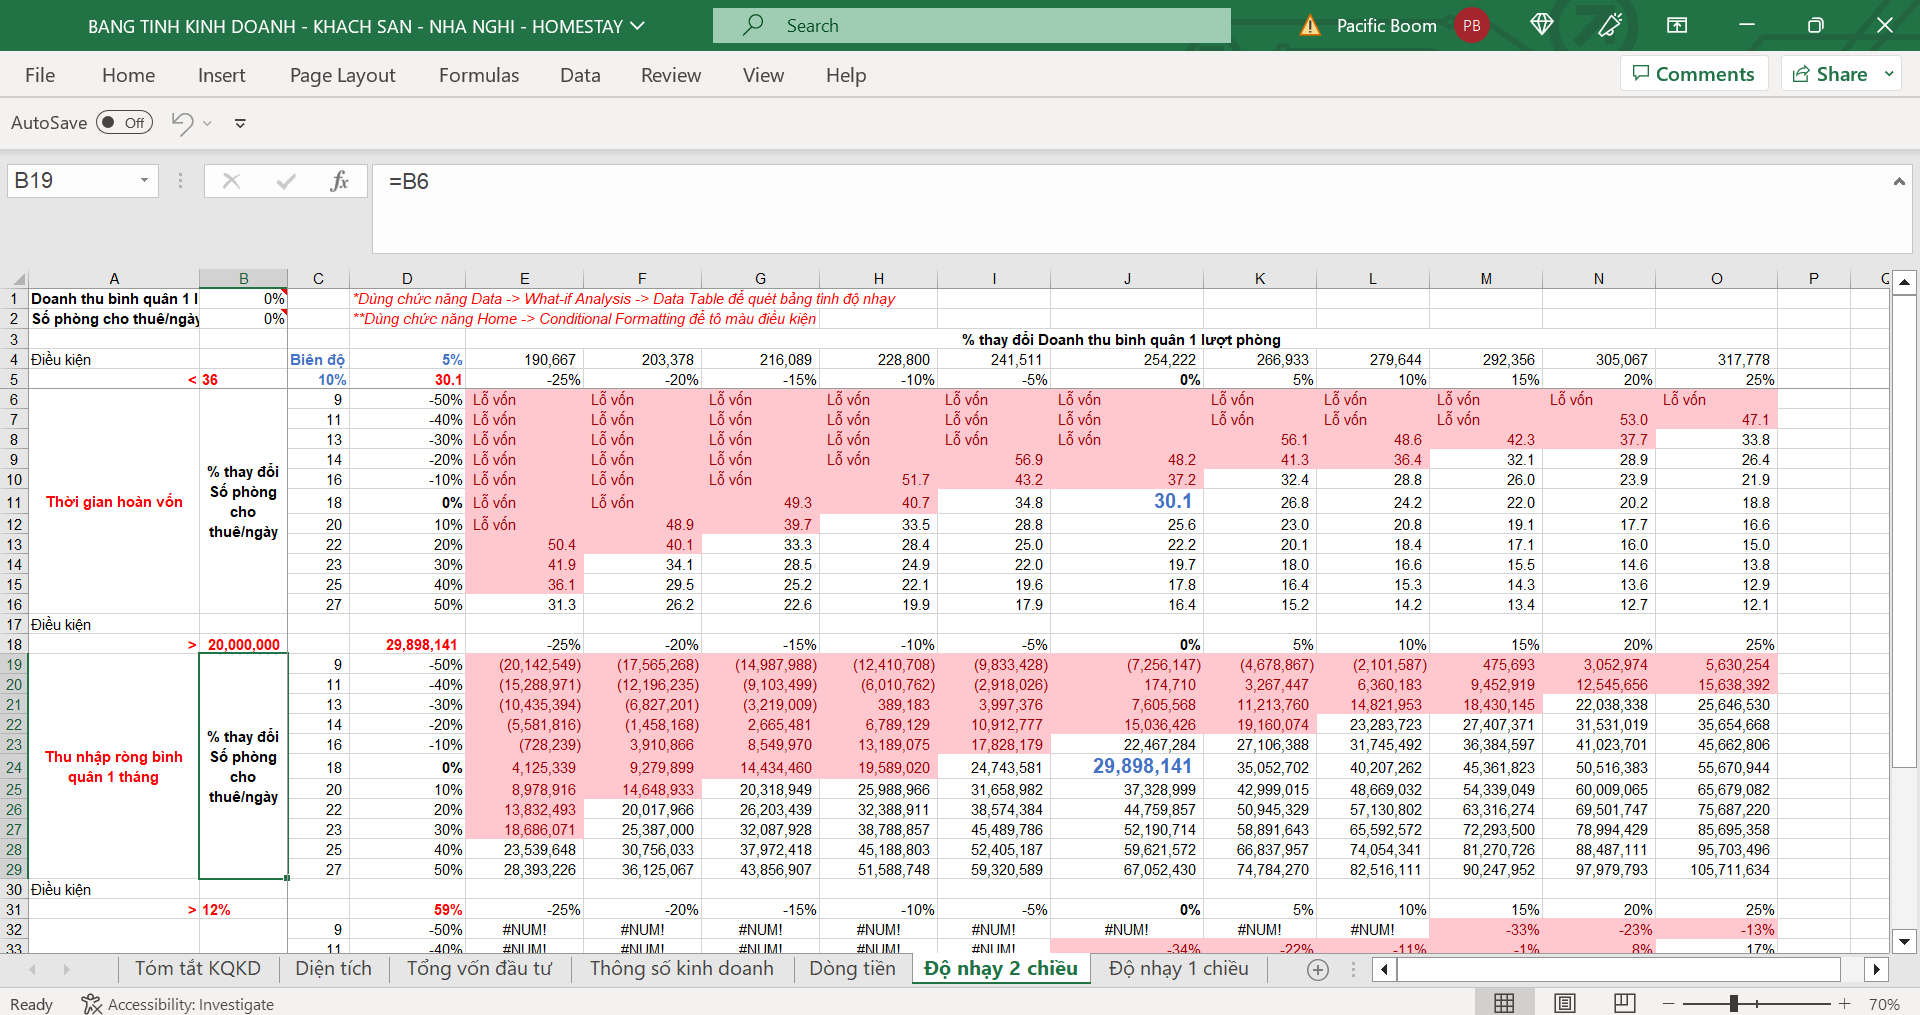Expand the Name Box dropdown
The width and height of the screenshot is (1920, 1015).
pos(144,181)
